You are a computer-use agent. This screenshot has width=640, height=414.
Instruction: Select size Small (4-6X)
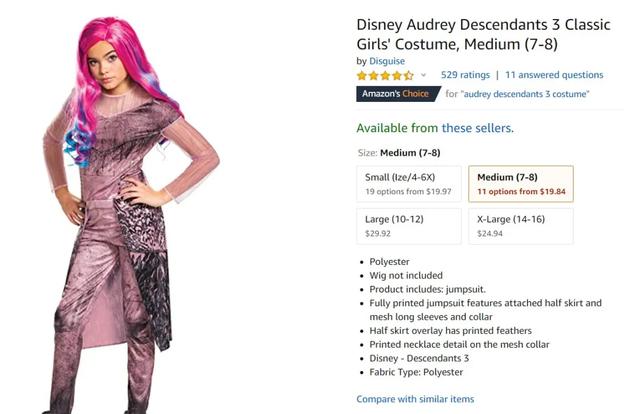[x=409, y=184]
